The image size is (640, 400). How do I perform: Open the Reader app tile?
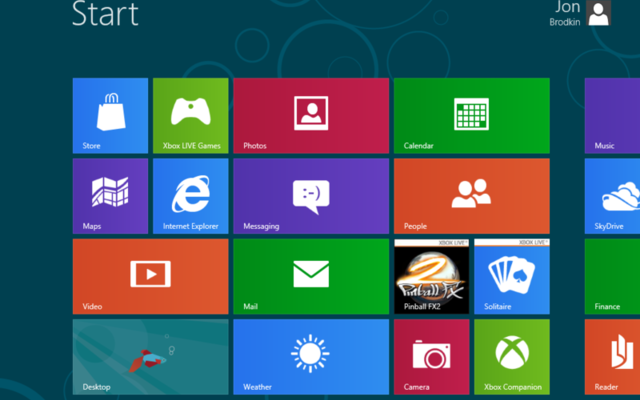point(613,357)
